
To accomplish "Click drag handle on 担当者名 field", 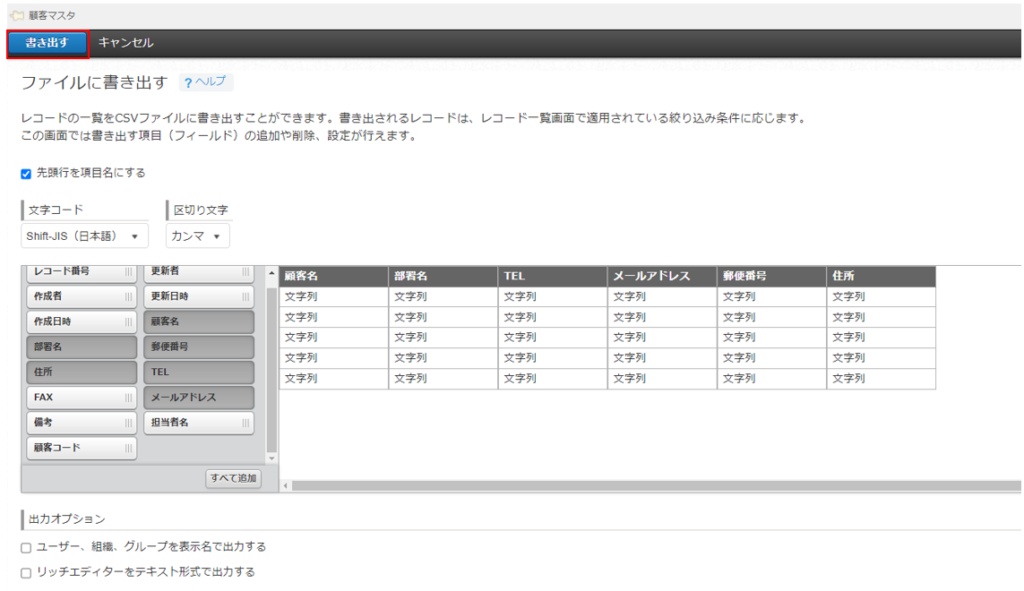I will coord(245,423).
